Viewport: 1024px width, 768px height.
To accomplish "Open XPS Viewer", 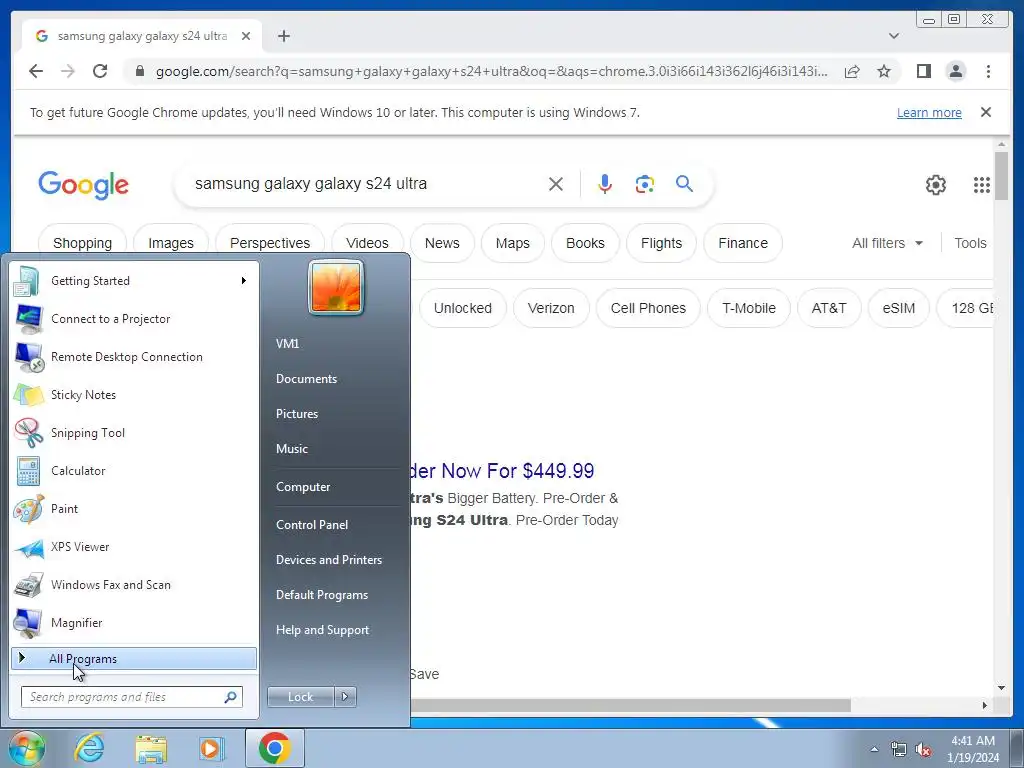I will 135,547.
